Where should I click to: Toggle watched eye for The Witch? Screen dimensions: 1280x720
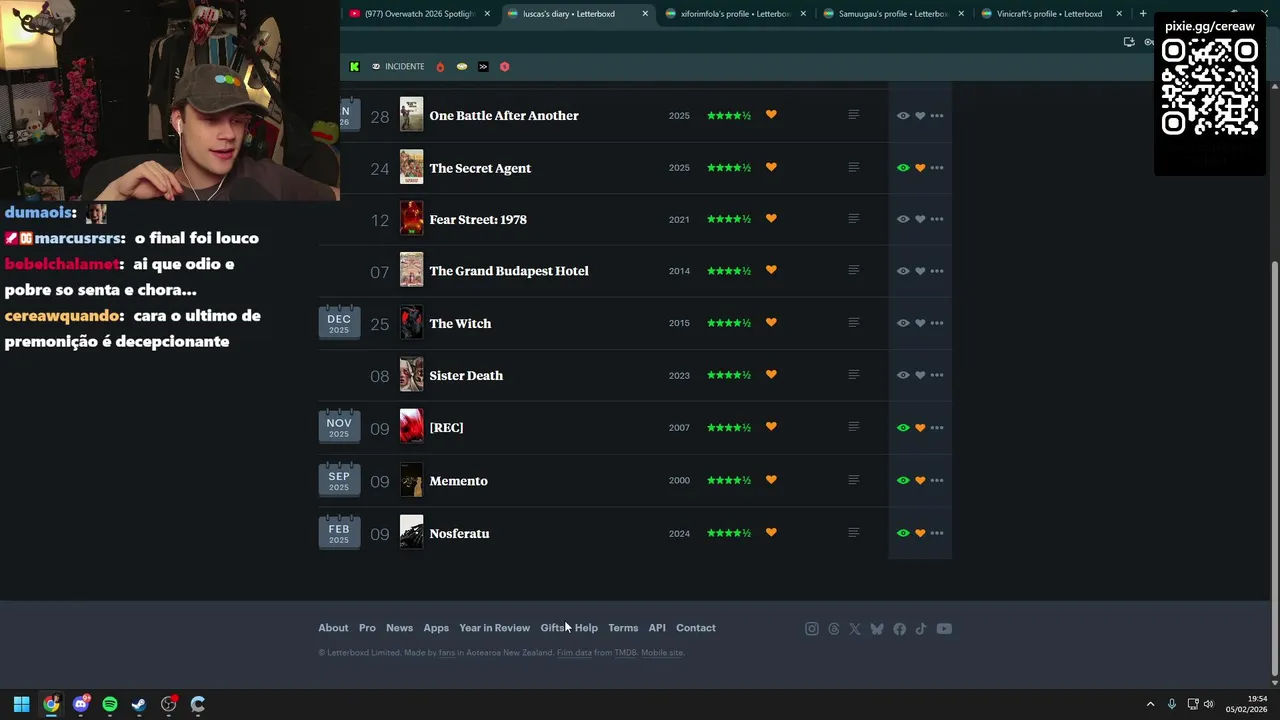coord(903,323)
